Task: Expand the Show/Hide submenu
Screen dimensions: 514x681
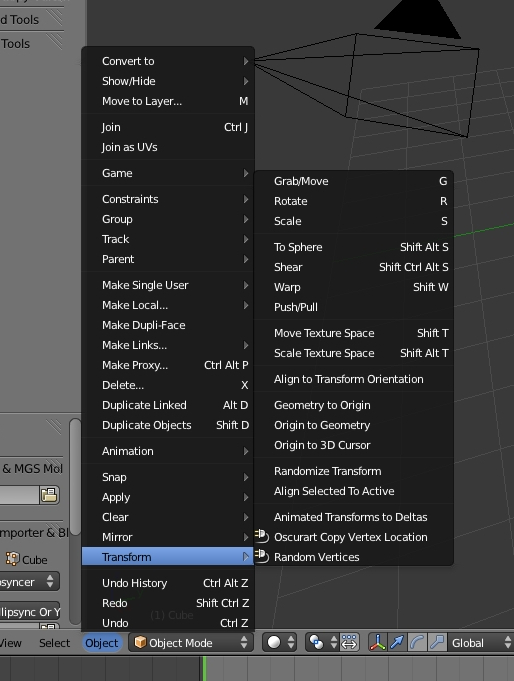Action: pyautogui.click(x=168, y=81)
